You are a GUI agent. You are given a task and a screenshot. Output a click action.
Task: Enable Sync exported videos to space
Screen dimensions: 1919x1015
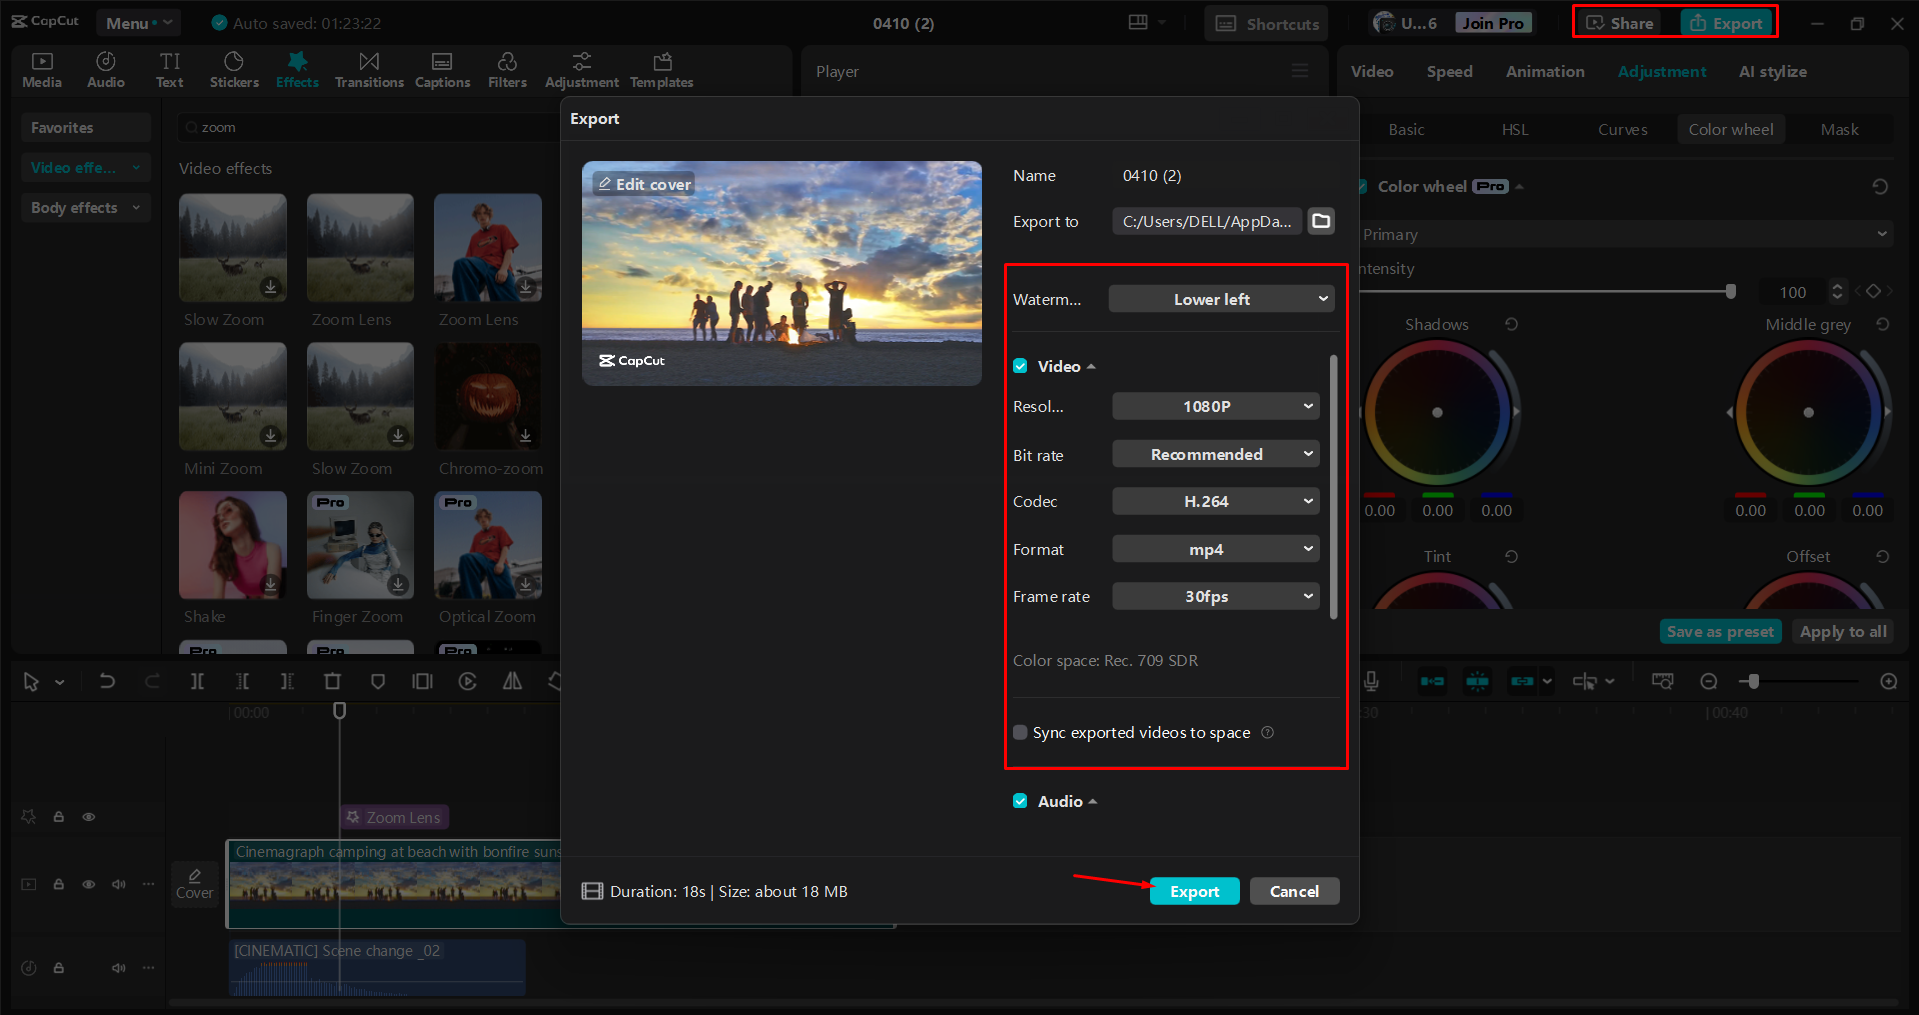point(1020,732)
